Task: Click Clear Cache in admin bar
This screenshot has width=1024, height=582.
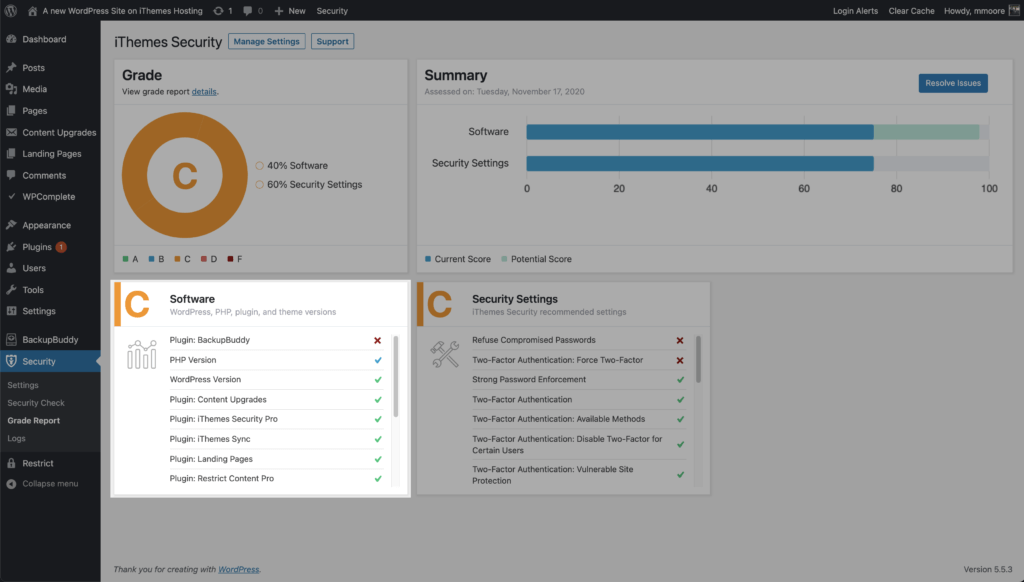Action: [911, 11]
